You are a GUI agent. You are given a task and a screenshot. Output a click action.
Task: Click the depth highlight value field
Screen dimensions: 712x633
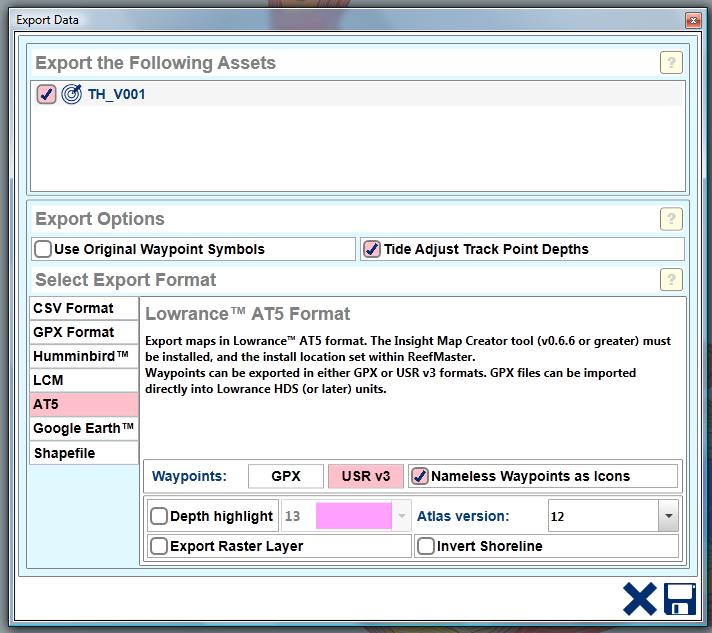pos(297,516)
